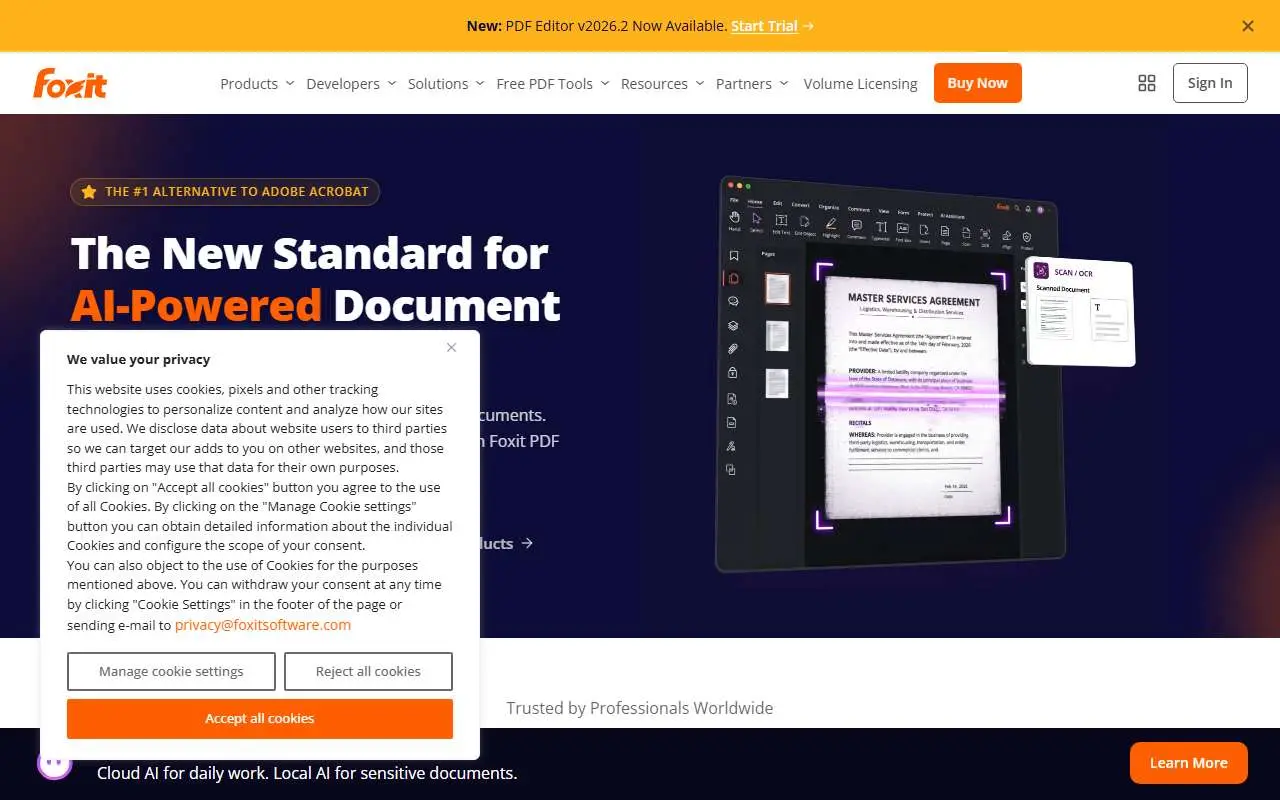Viewport: 1280px width, 800px height.
Task: Accept all cookies
Action: point(260,718)
